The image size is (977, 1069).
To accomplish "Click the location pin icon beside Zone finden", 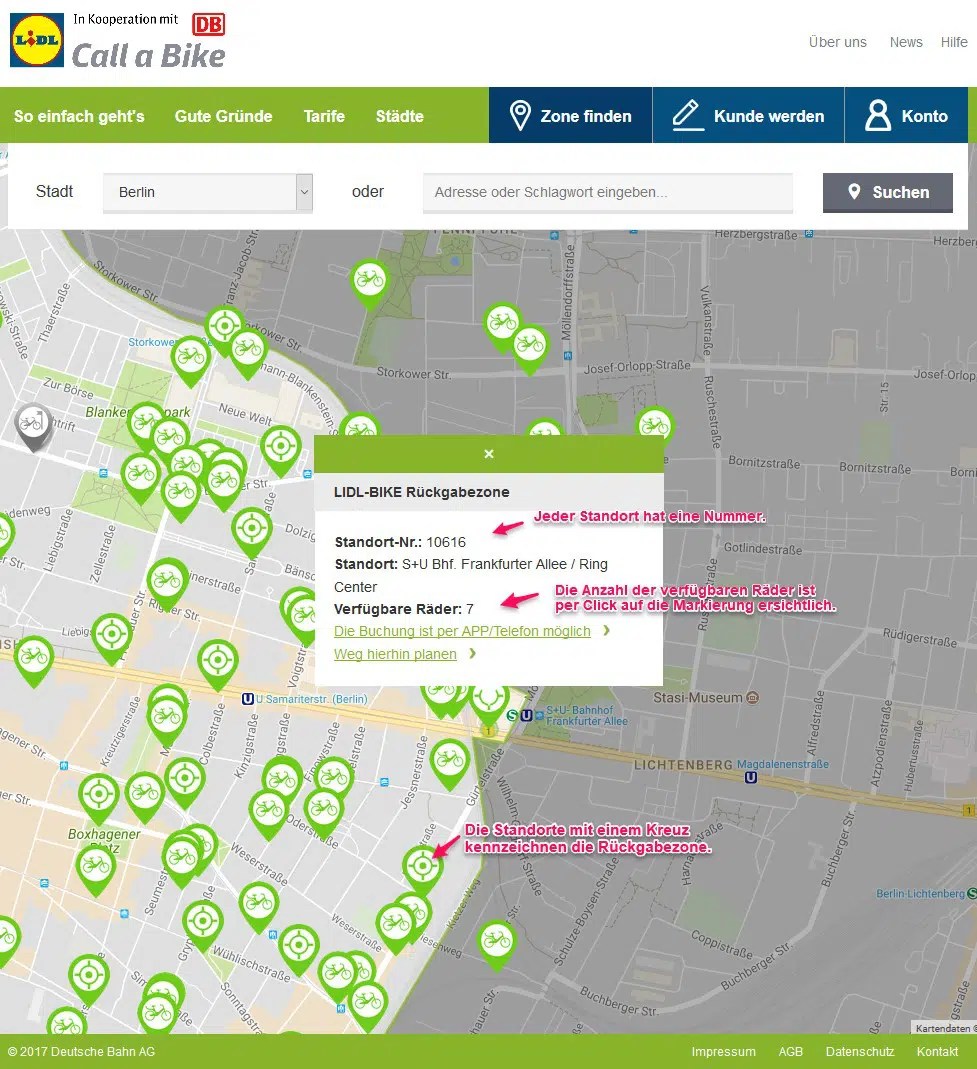I will tap(520, 115).
